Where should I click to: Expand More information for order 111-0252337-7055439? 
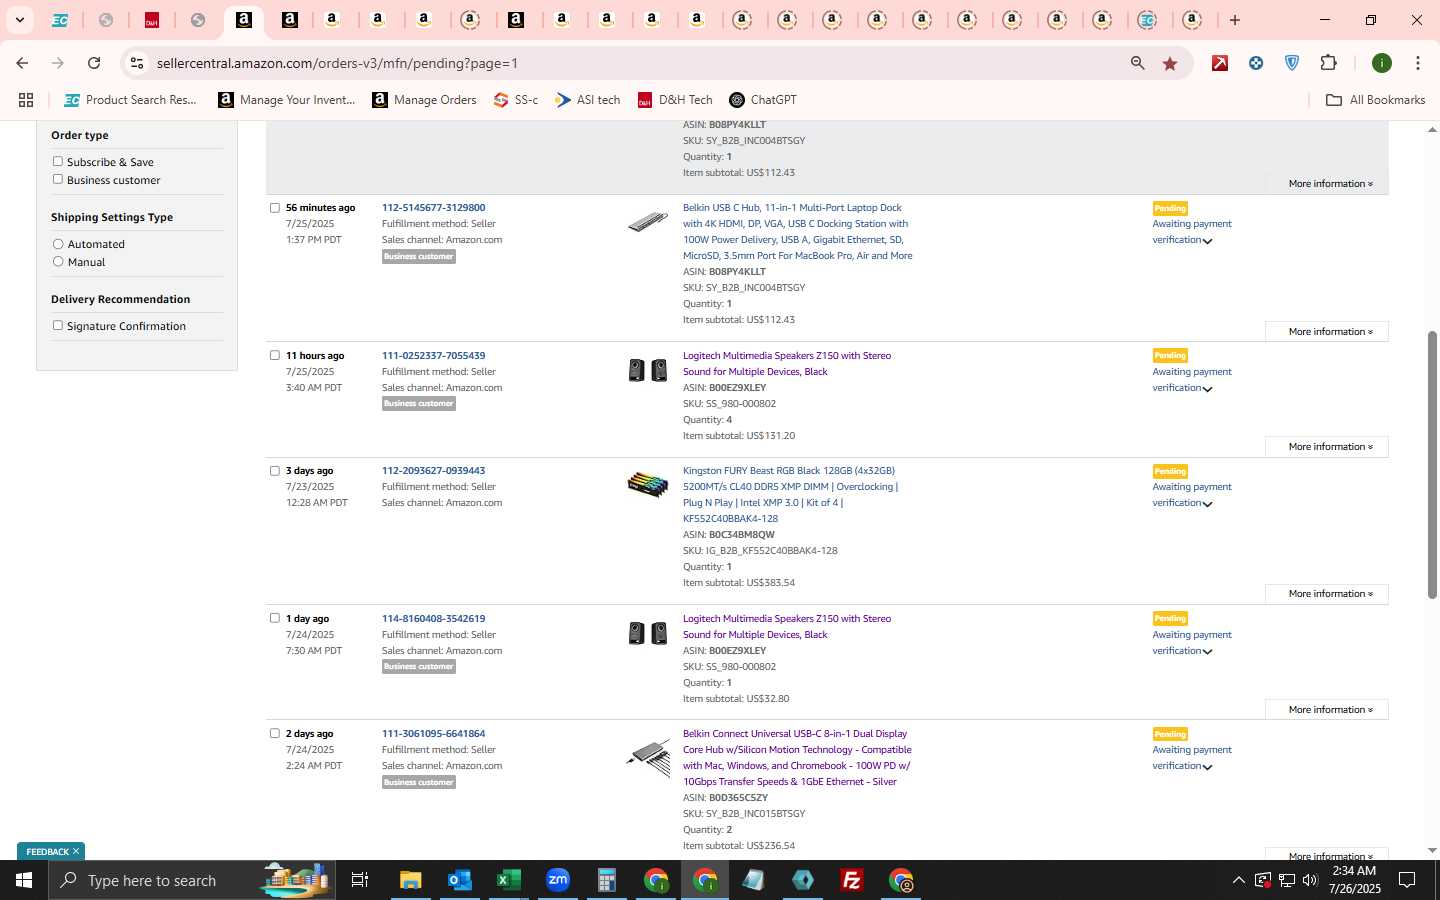click(x=1327, y=447)
